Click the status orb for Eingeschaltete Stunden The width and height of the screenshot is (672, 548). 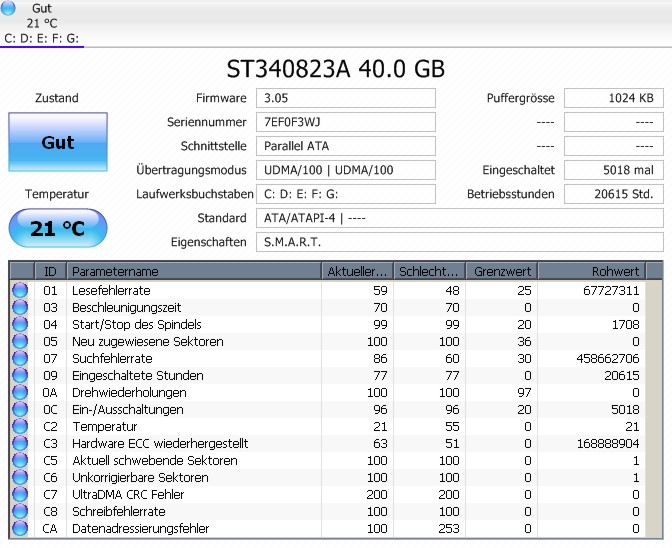pos(20,375)
